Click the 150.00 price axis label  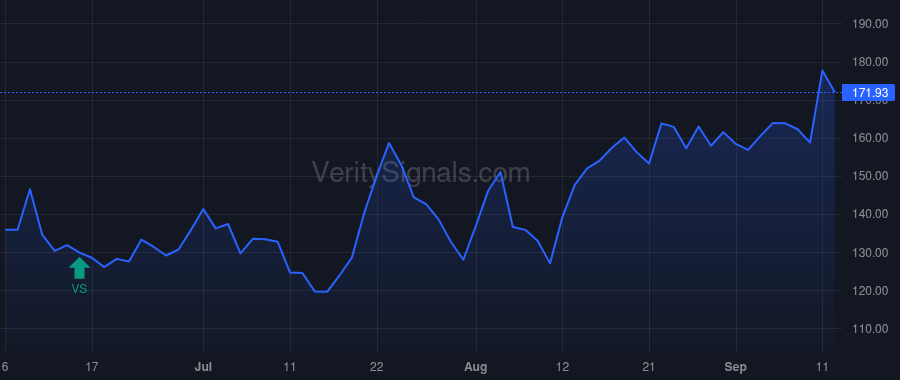tap(870, 176)
